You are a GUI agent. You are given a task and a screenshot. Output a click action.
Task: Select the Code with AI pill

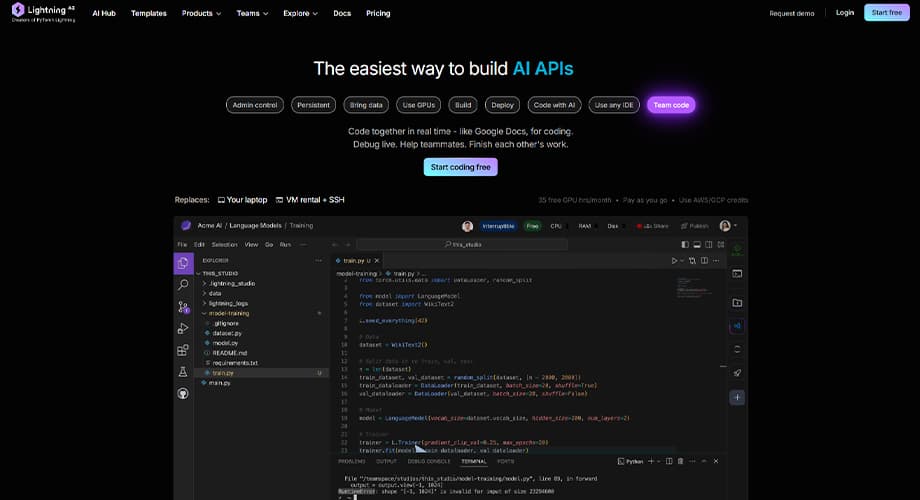[x=554, y=105]
